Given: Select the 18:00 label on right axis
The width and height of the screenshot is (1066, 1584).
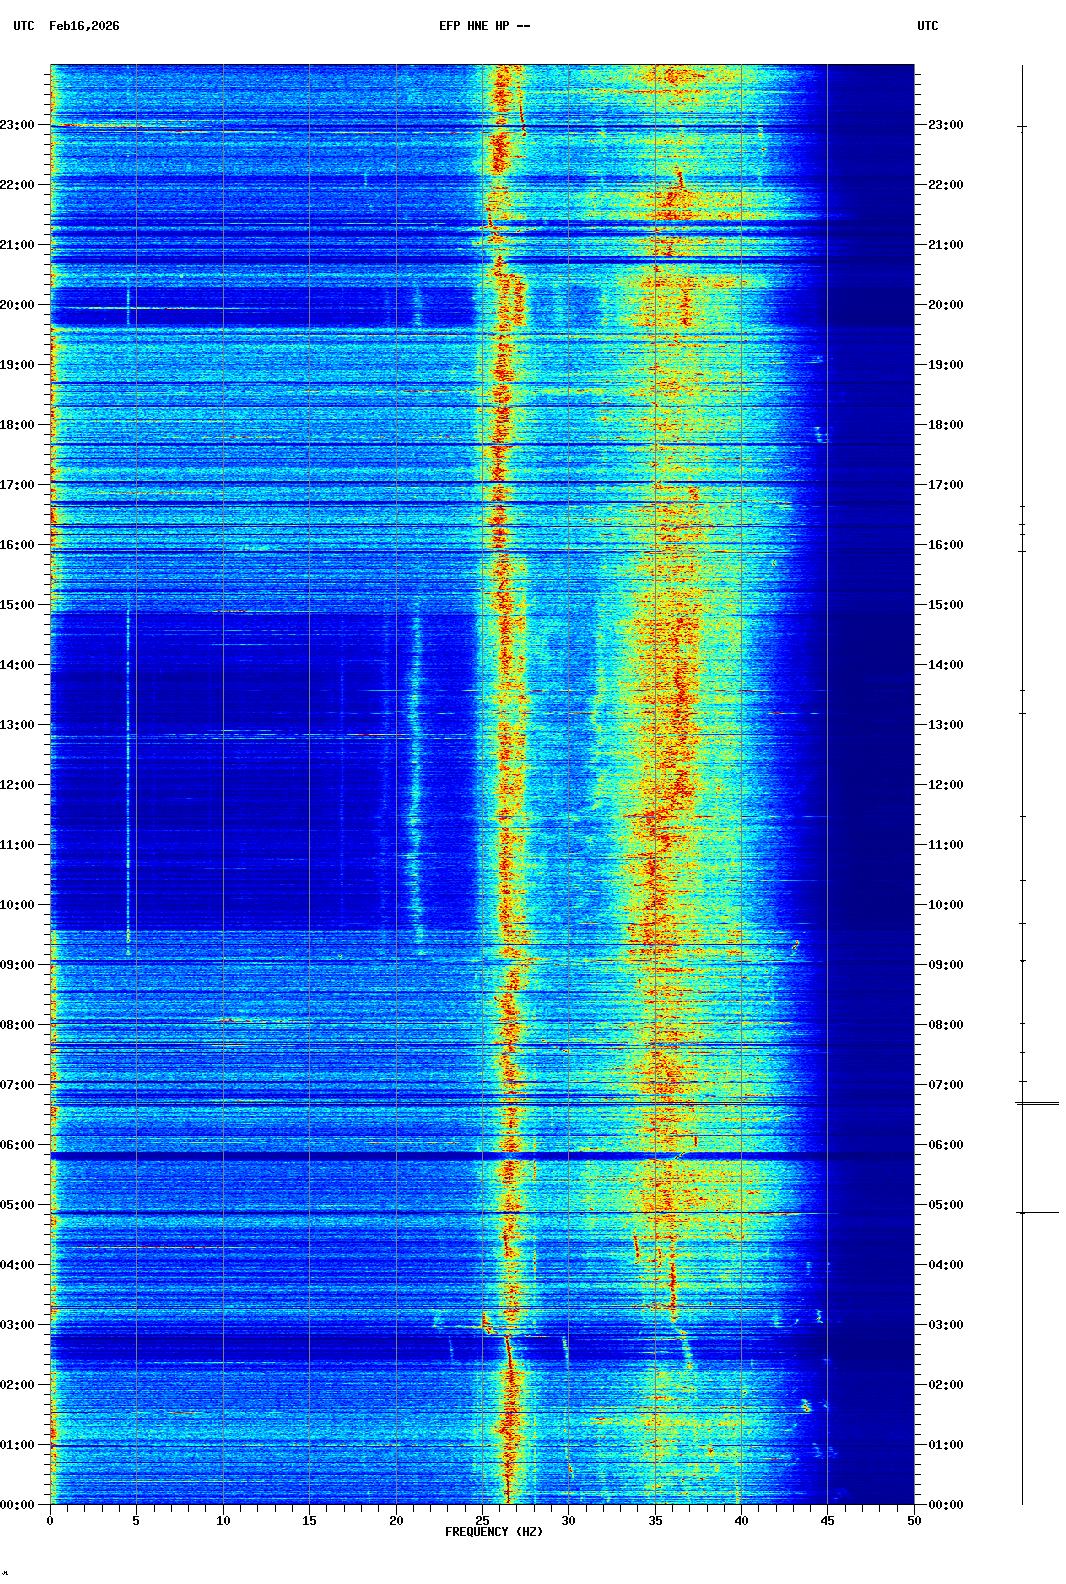Looking at the screenshot, I should 945,425.
